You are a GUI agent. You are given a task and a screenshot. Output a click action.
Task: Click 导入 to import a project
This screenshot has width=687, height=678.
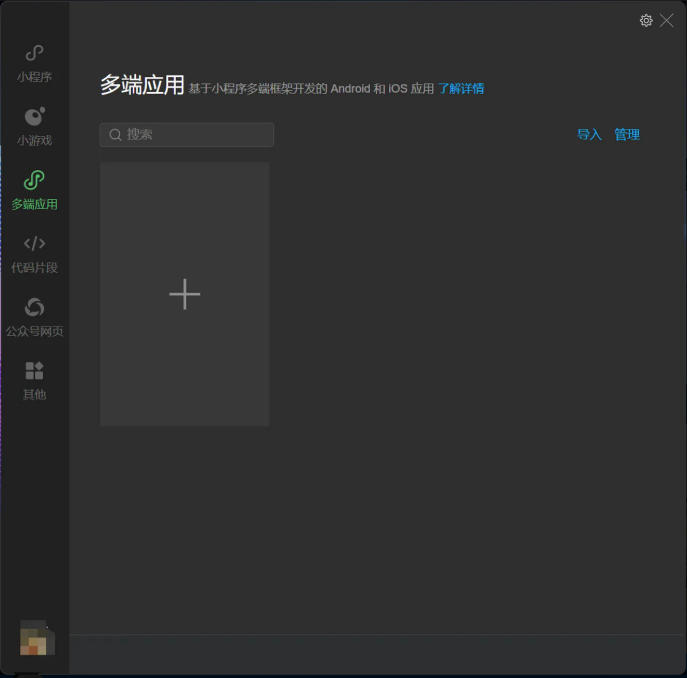pos(589,135)
